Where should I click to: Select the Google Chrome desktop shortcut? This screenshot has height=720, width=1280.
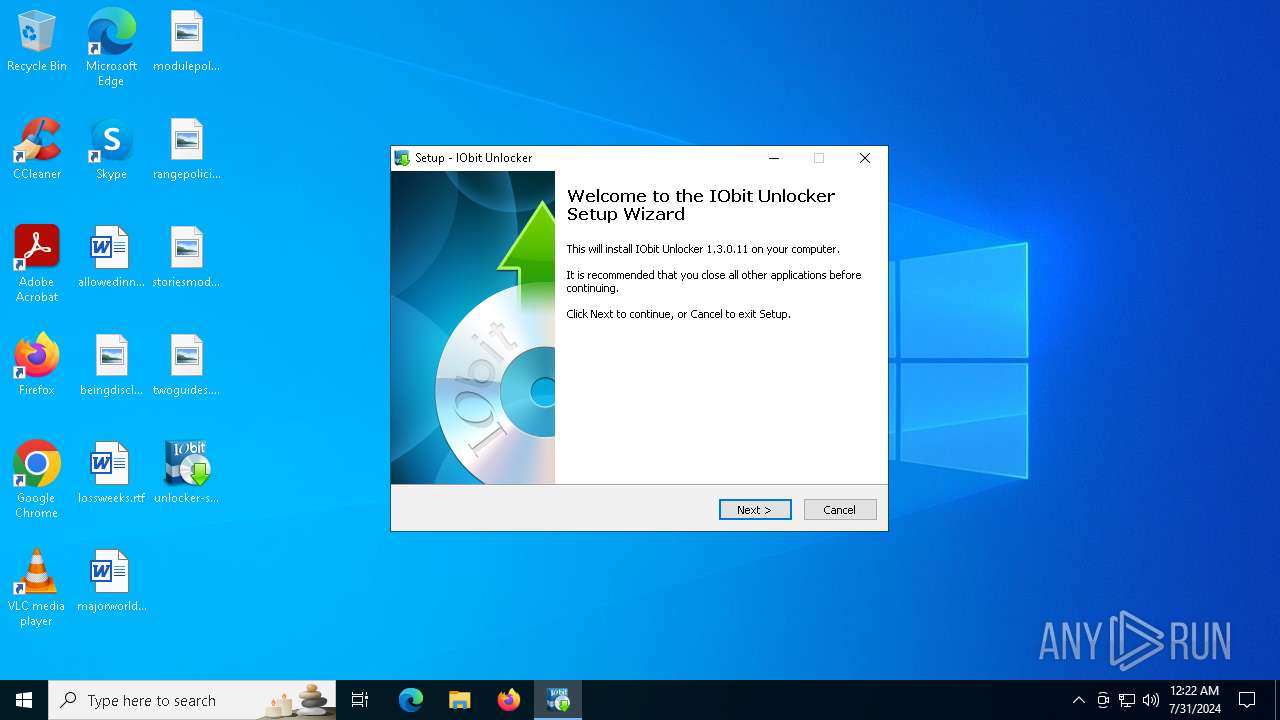(x=37, y=480)
